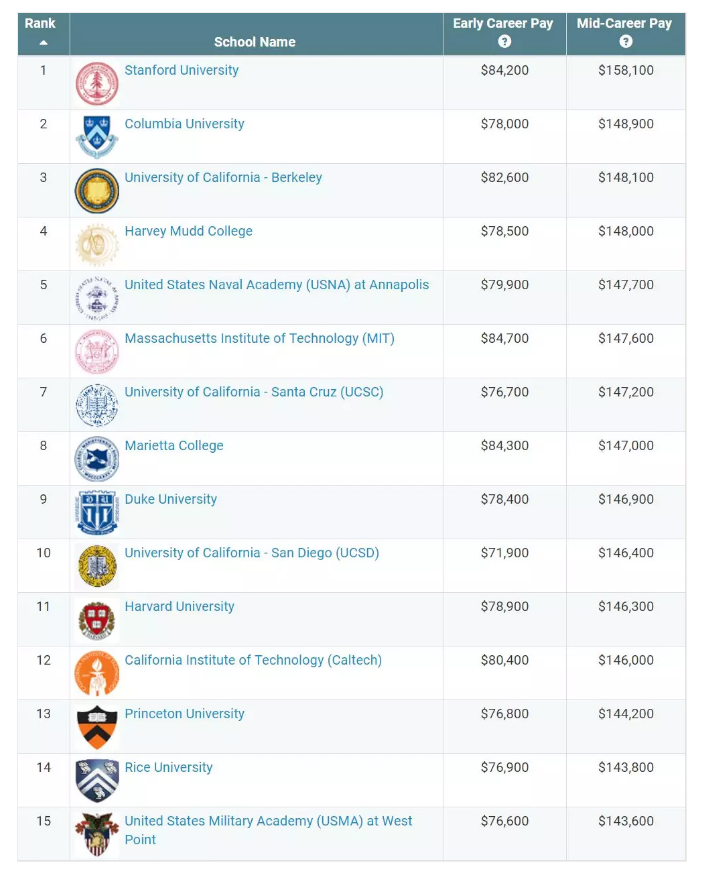Image resolution: width=706 pixels, height=874 pixels.
Task: Open the Marietta College link
Action: (x=174, y=445)
